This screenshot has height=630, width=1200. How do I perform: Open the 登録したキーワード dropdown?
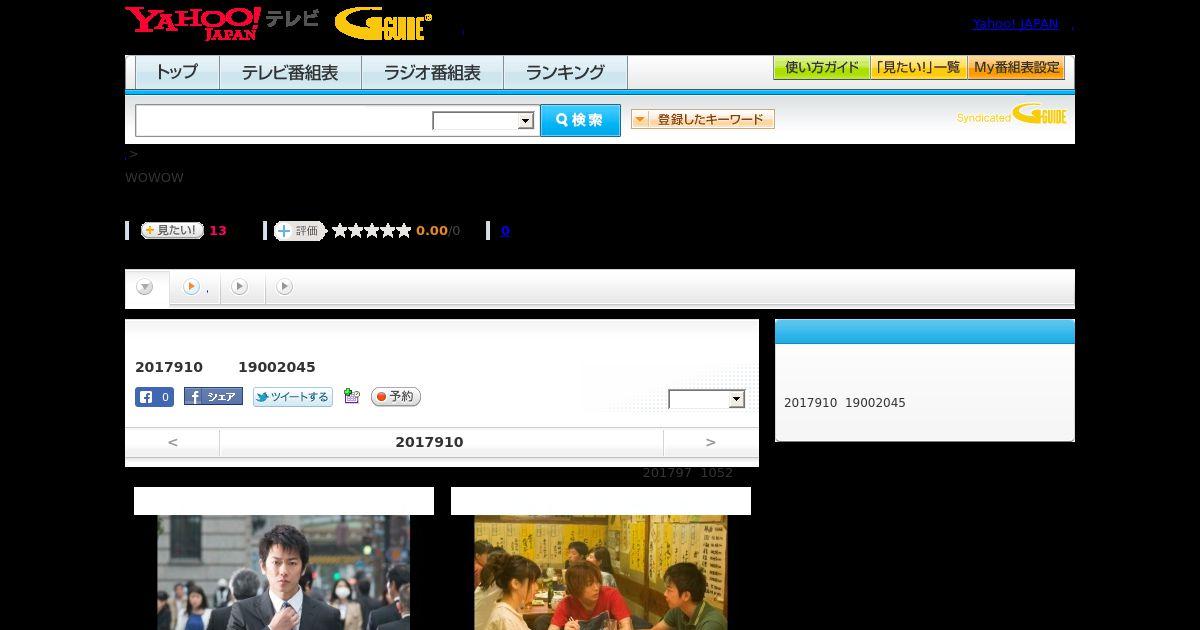pos(703,119)
